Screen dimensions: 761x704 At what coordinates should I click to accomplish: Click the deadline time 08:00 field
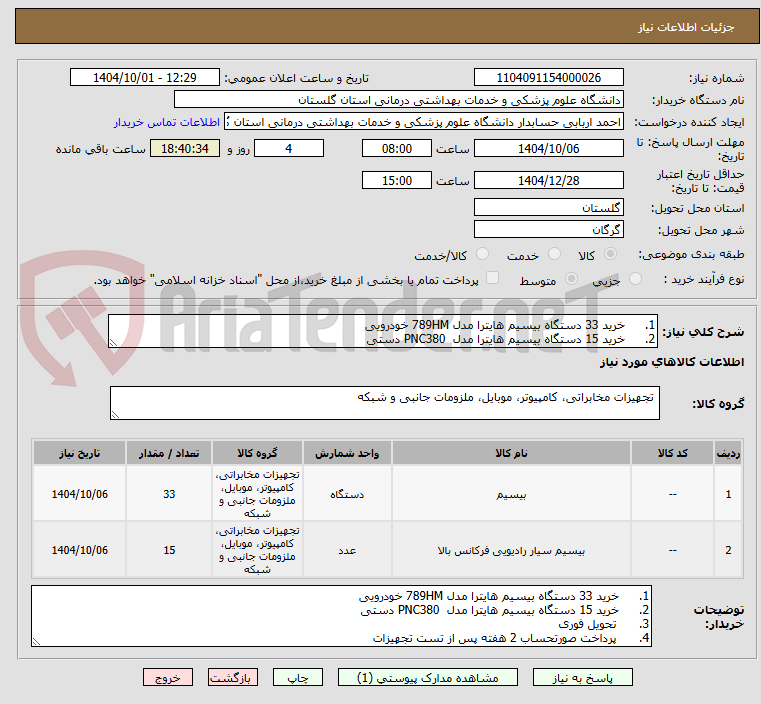click(x=397, y=148)
